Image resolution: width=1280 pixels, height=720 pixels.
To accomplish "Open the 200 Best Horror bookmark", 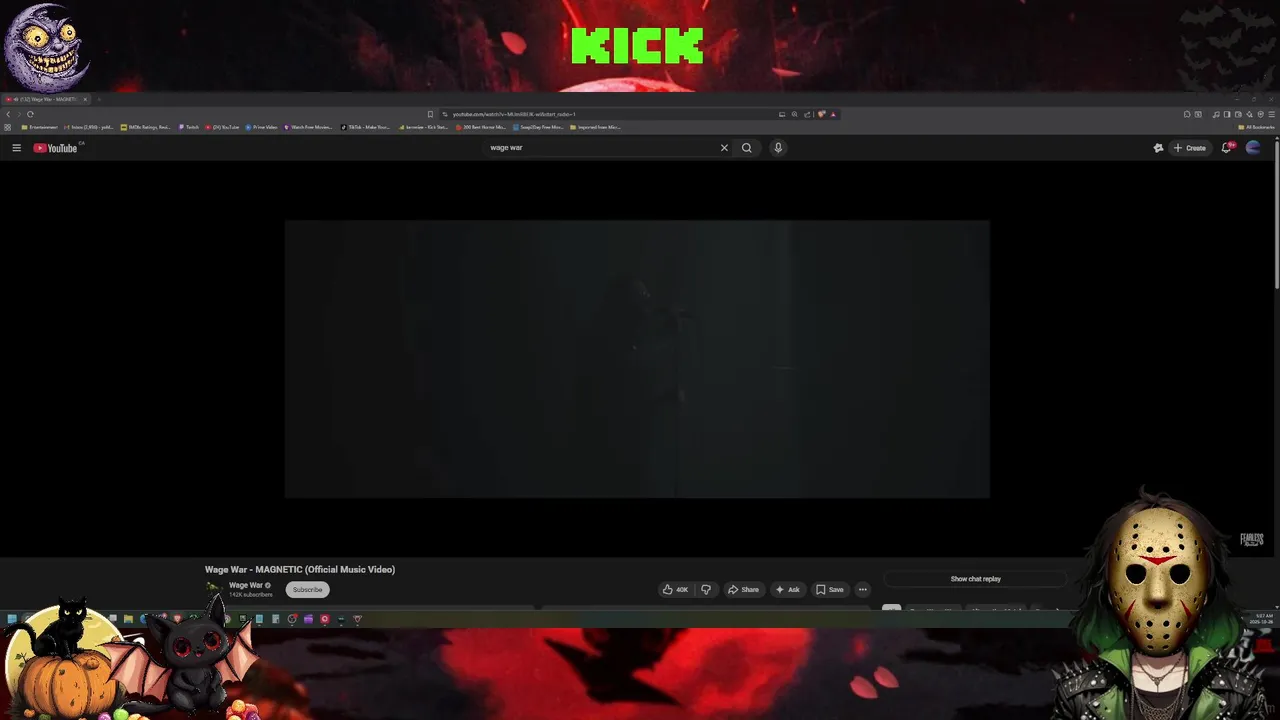I will [482, 127].
